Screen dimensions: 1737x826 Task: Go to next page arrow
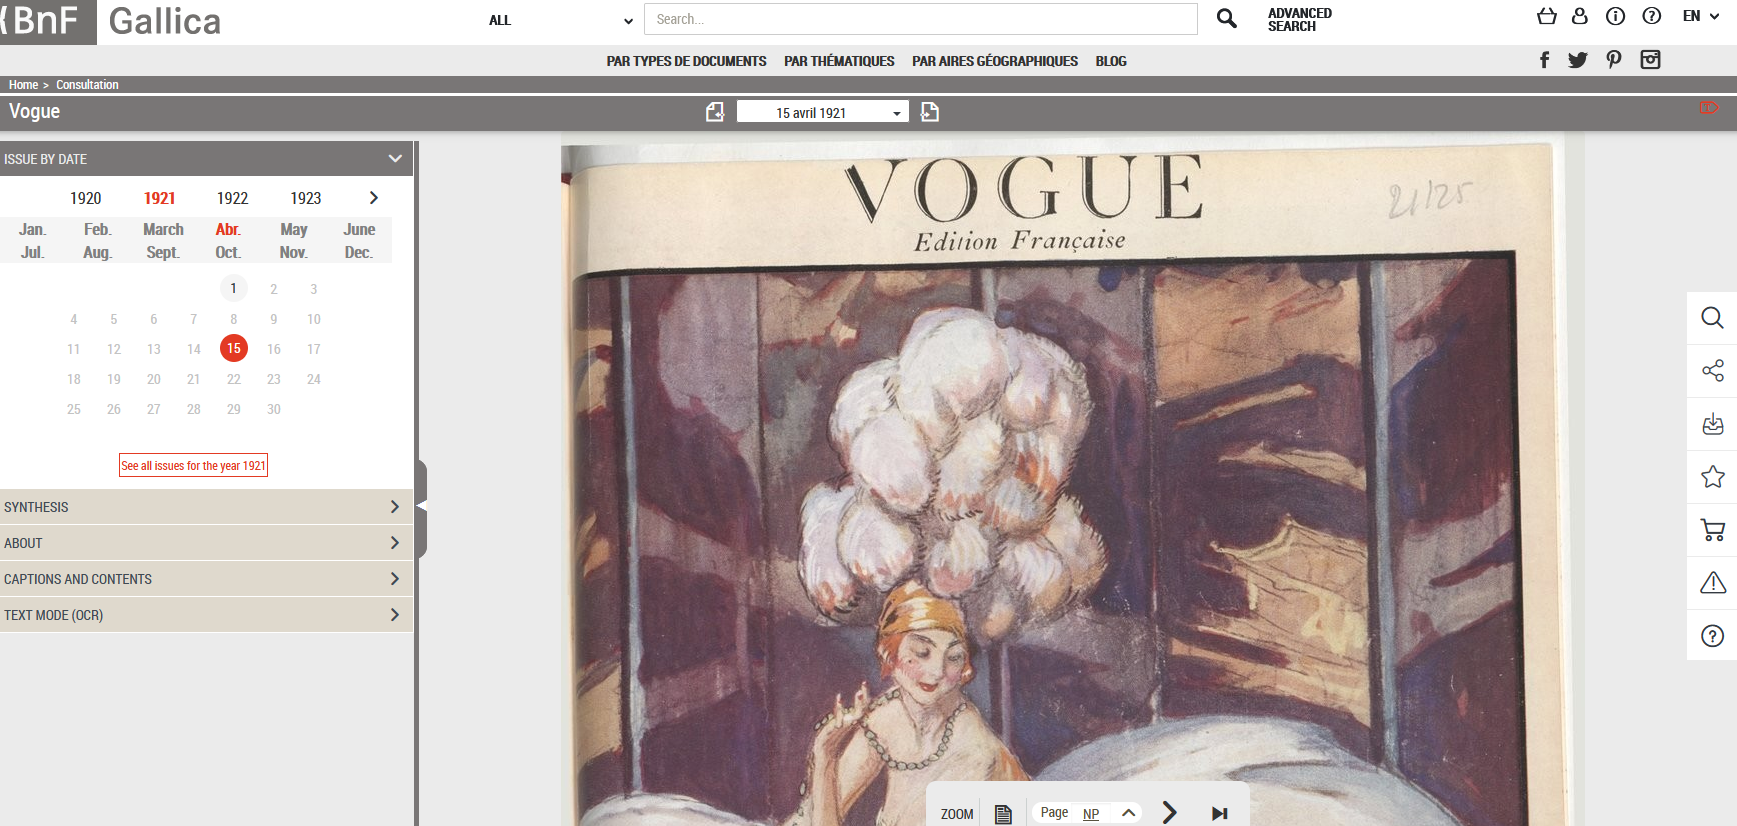(x=1169, y=812)
